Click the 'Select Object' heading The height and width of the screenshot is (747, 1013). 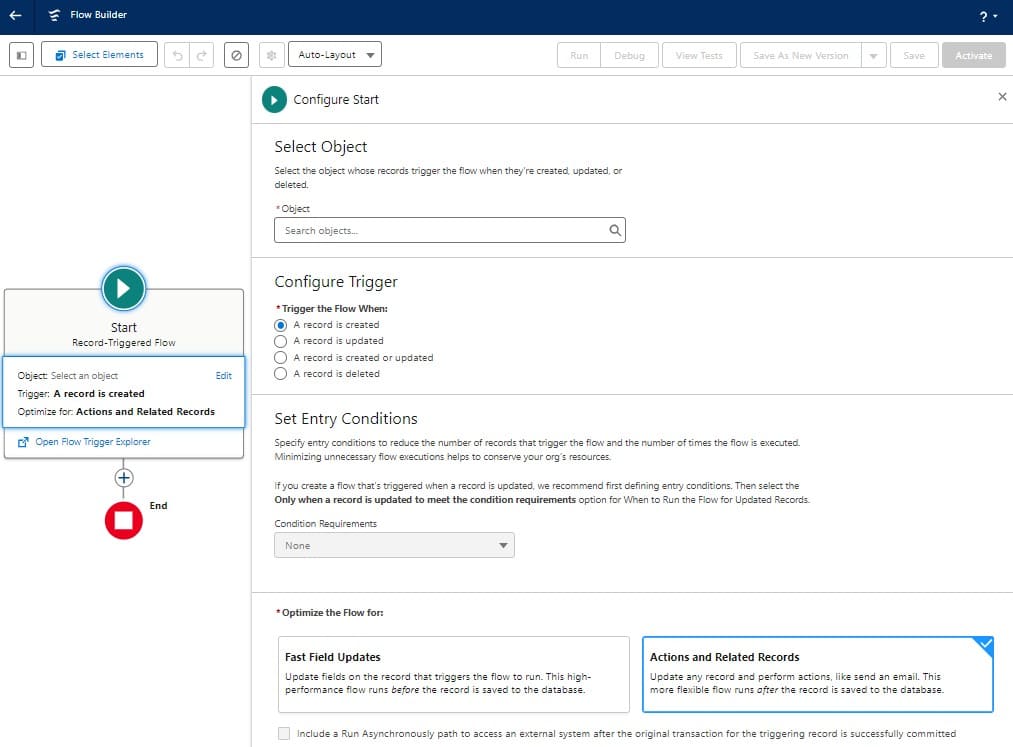tap(320, 147)
